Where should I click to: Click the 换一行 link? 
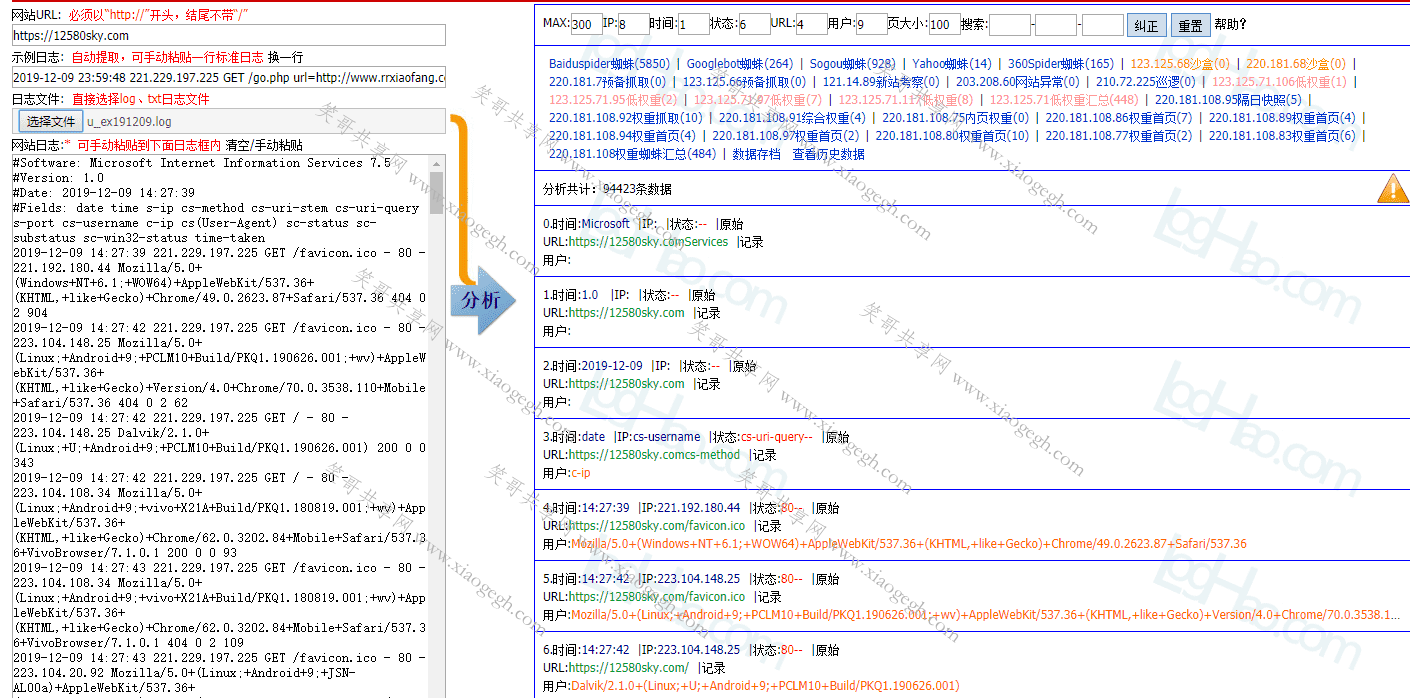pos(284,57)
